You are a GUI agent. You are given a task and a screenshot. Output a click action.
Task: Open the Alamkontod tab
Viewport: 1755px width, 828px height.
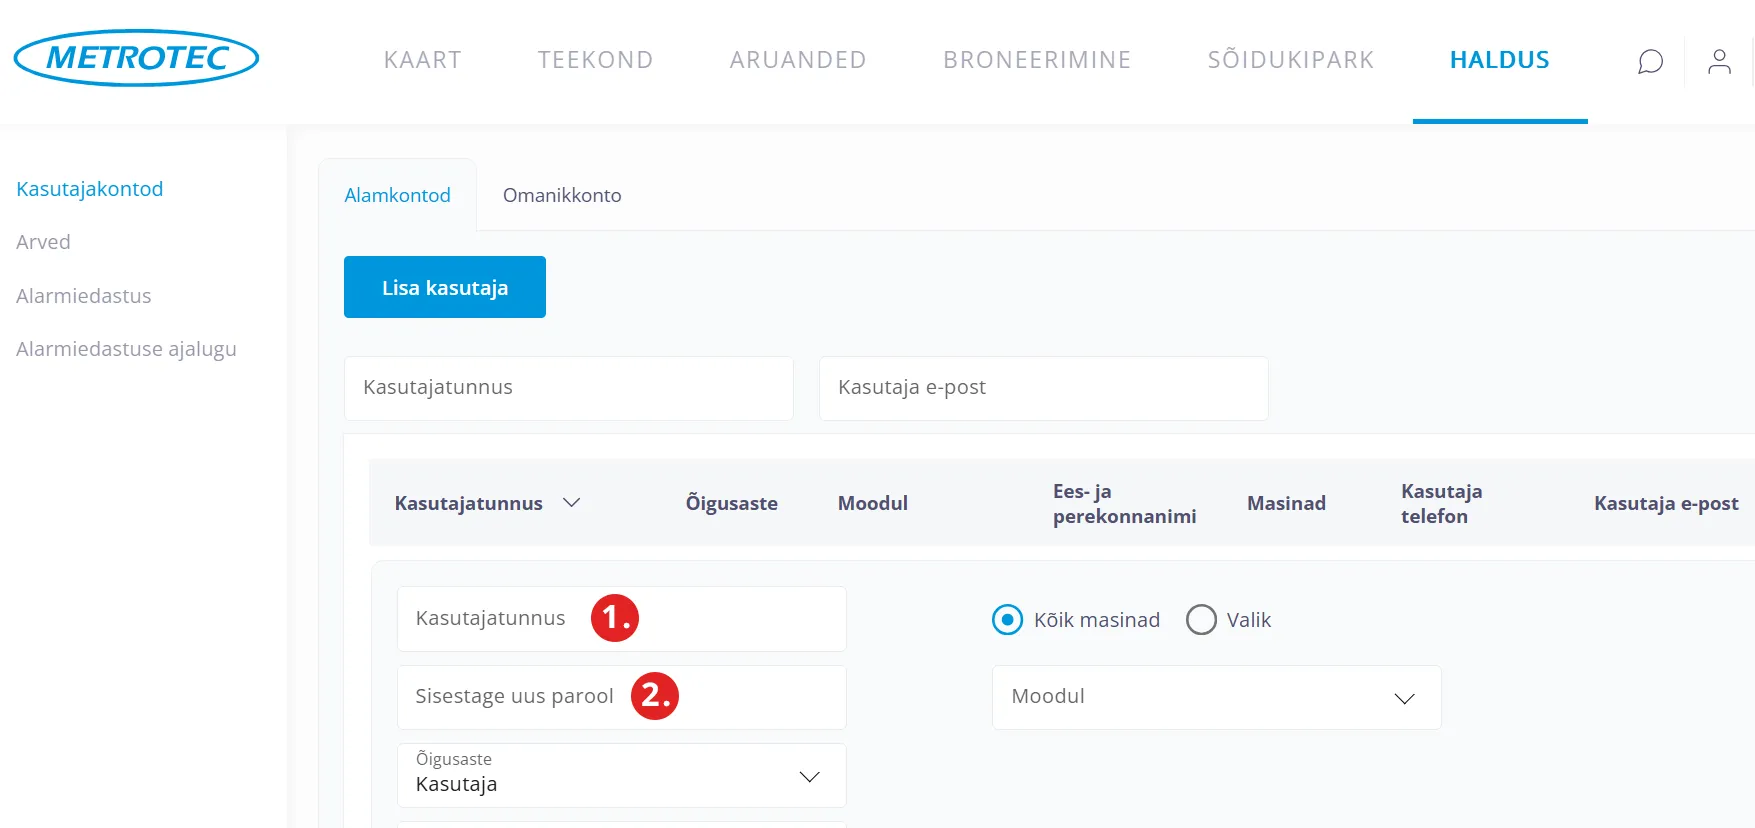[x=397, y=195]
